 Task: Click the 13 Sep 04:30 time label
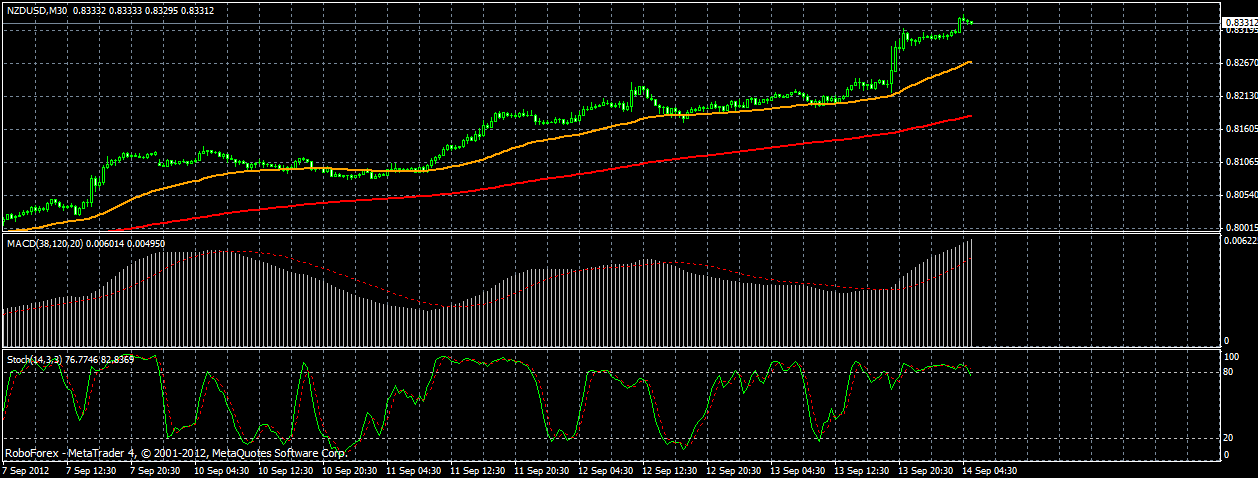coord(798,470)
